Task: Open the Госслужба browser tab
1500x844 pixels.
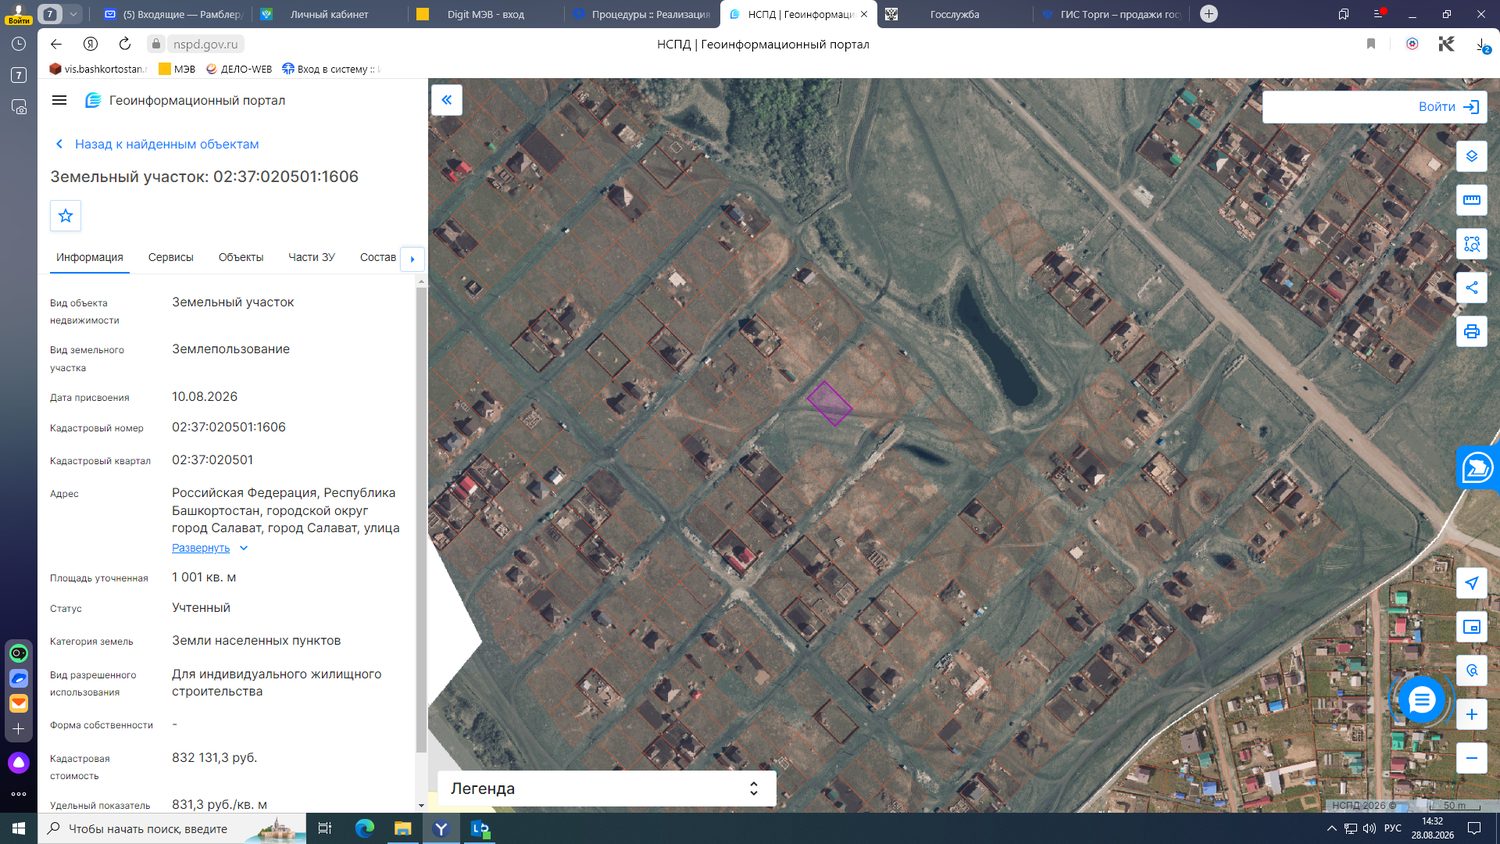Action: tap(955, 14)
